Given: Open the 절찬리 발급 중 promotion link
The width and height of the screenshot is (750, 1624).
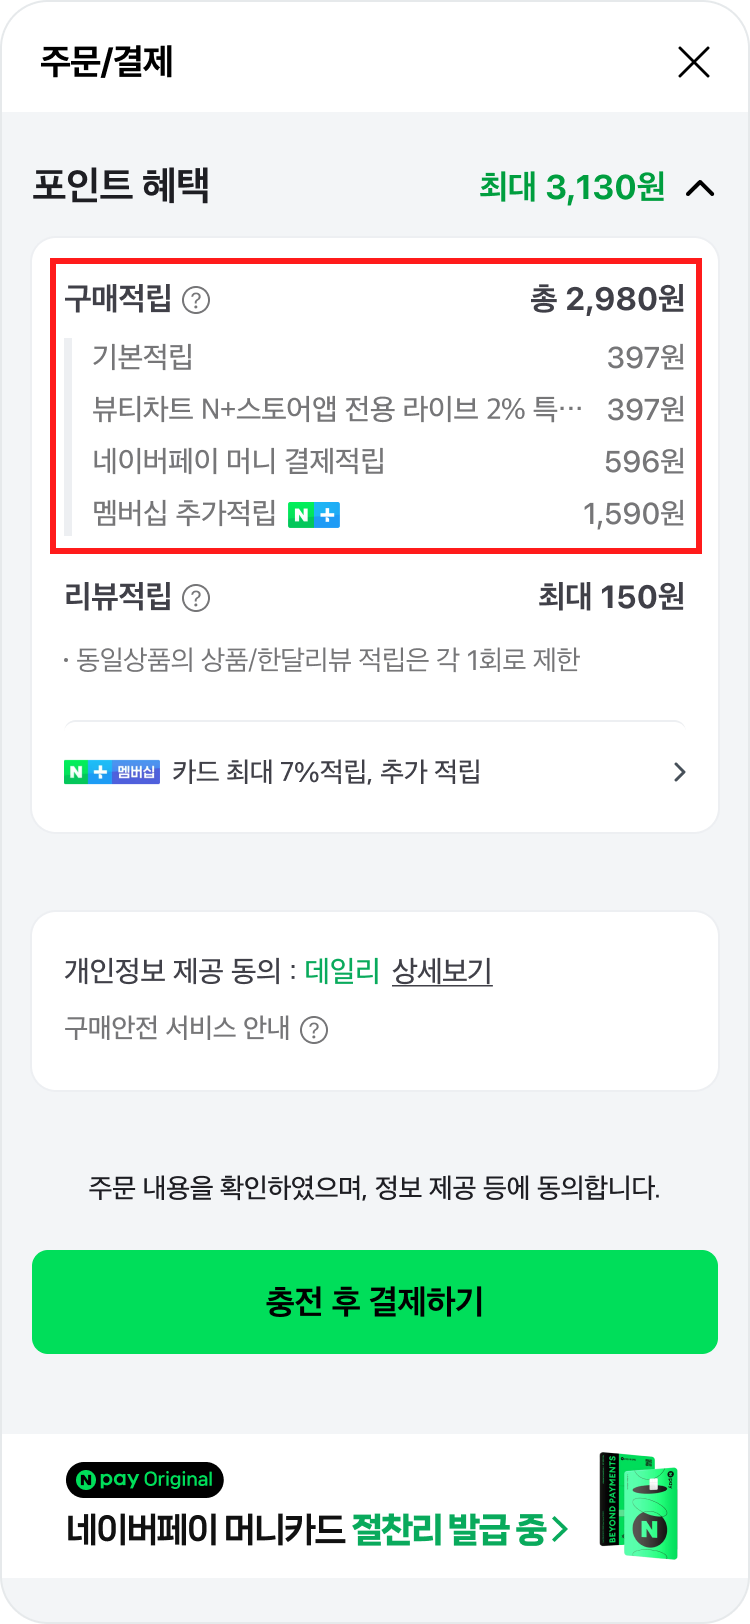Looking at the screenshot, I should [460, 1530].
